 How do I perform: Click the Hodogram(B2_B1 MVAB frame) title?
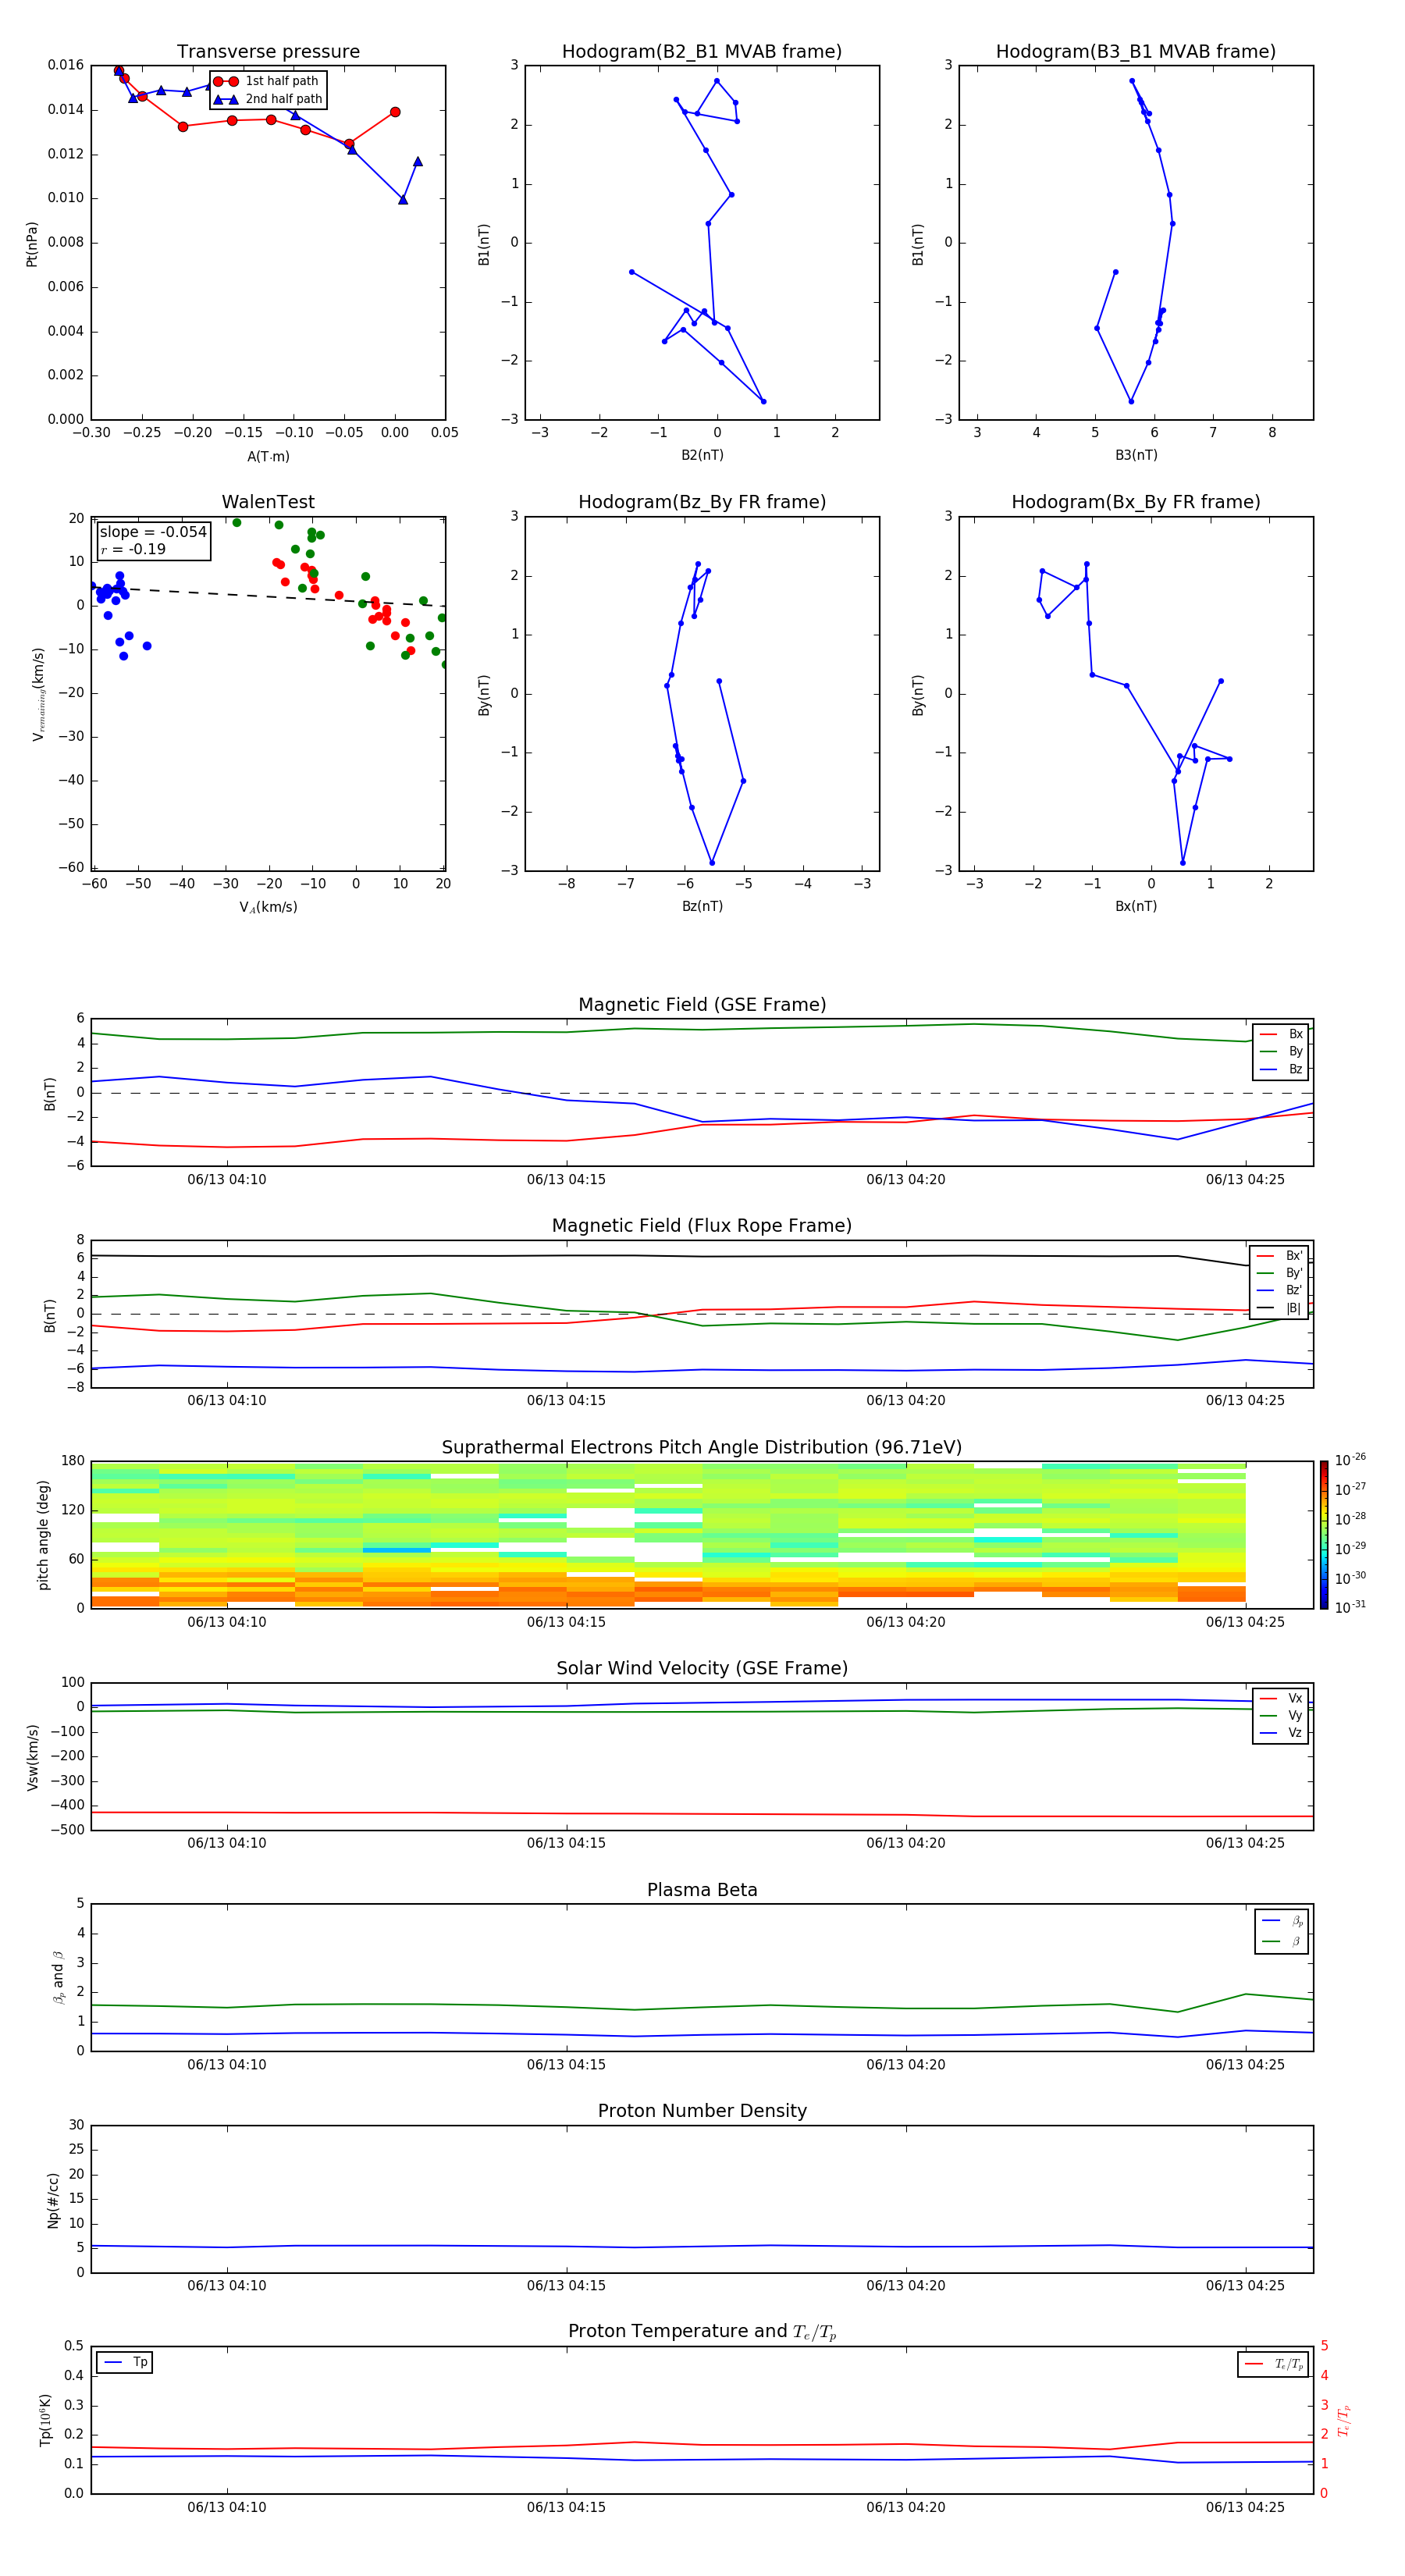pyautogui.click(x=702, y=52)
